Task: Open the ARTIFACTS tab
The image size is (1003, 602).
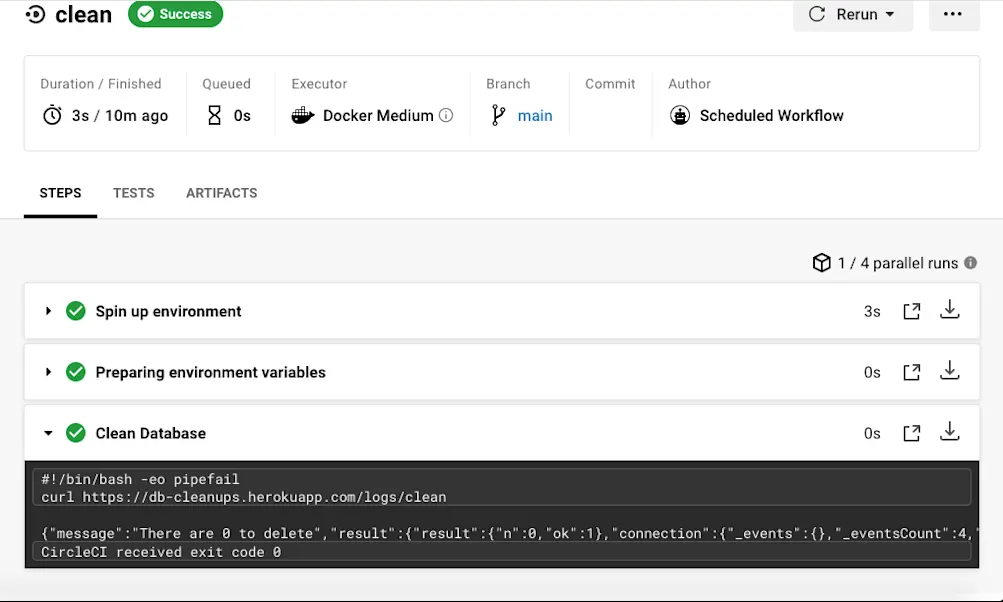Action: (221, 193)
